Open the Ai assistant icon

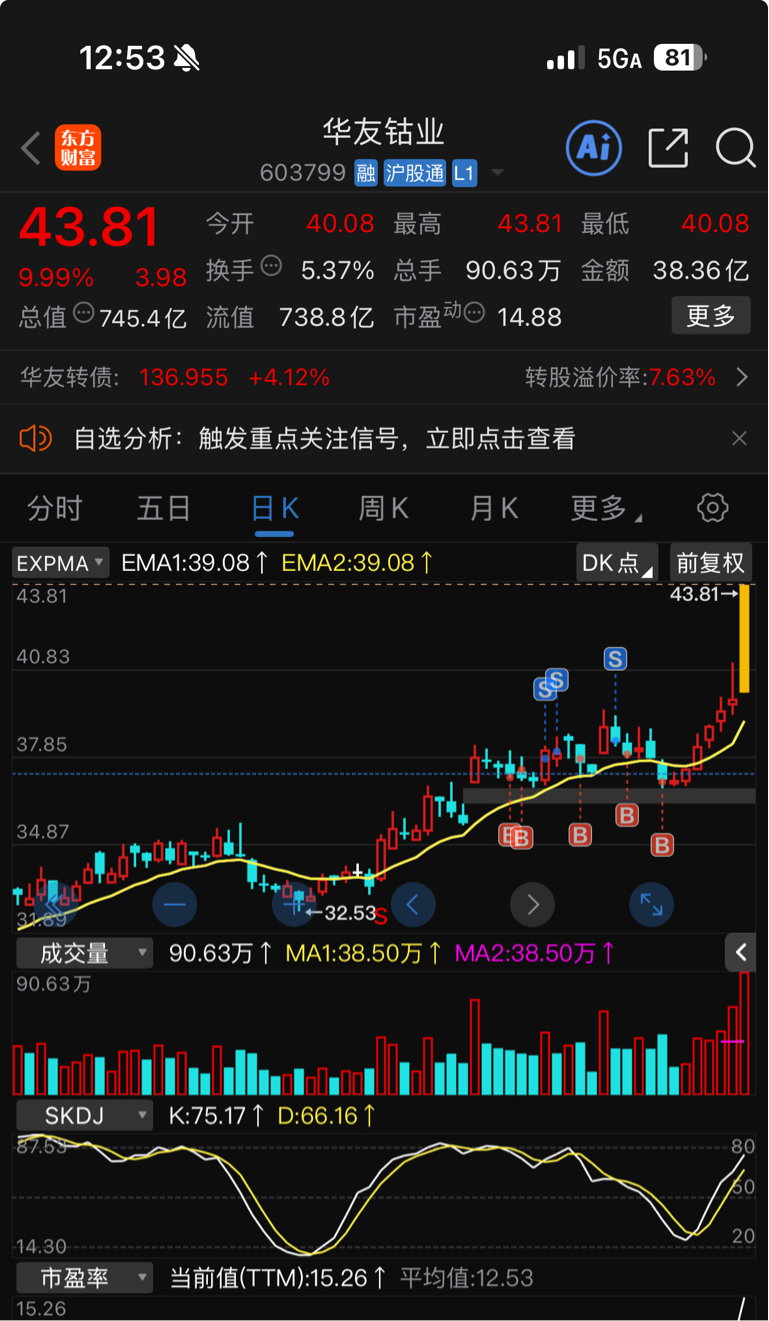click(x=594, y=148)
